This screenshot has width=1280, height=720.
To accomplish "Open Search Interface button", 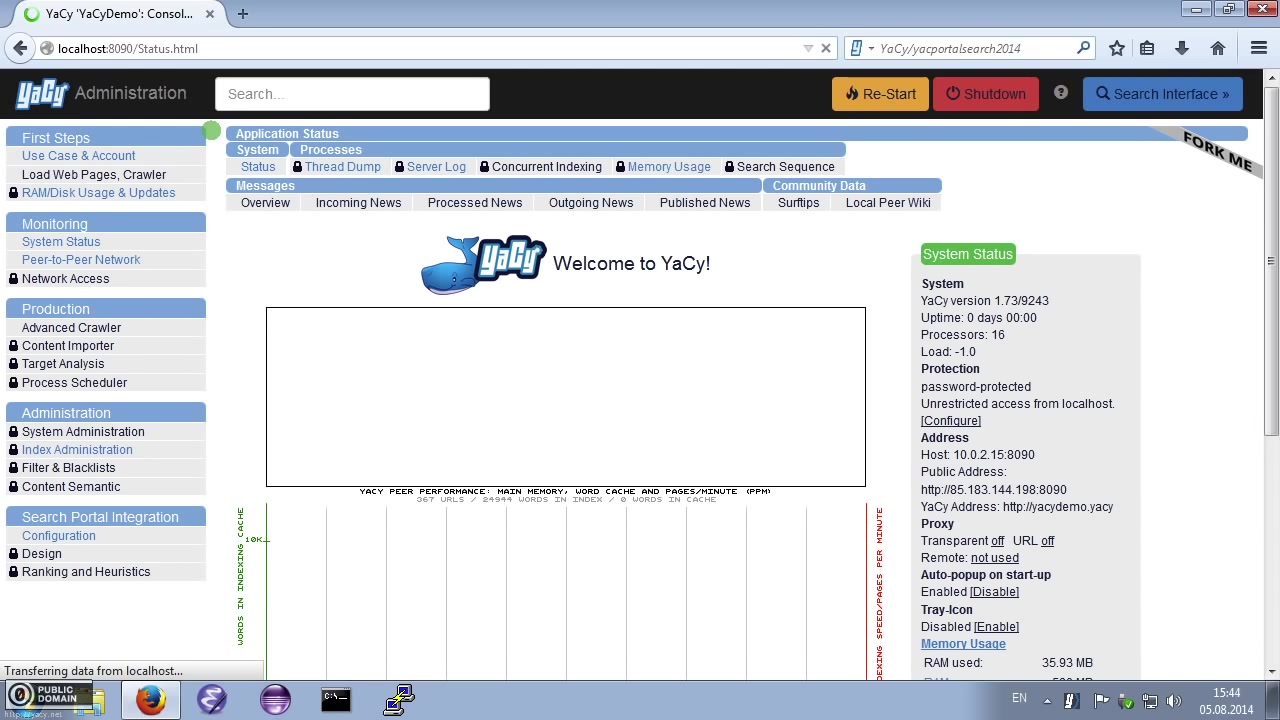I will (x=1162, y=94).
